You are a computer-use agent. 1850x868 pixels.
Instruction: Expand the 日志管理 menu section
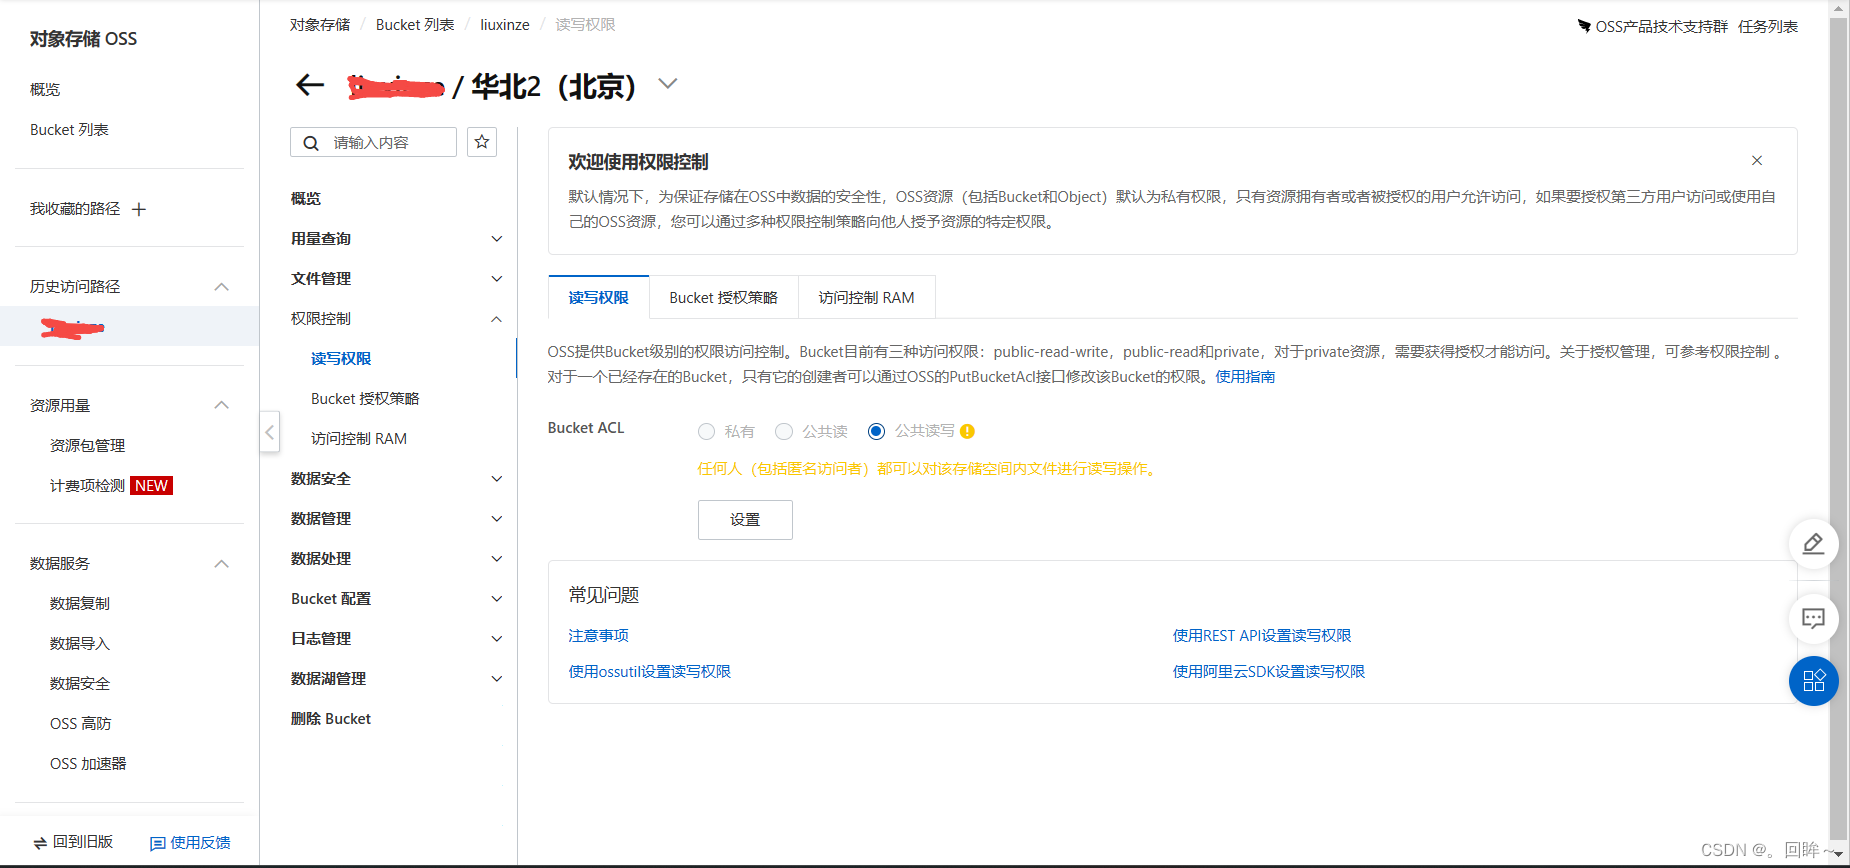click(396, 639)
